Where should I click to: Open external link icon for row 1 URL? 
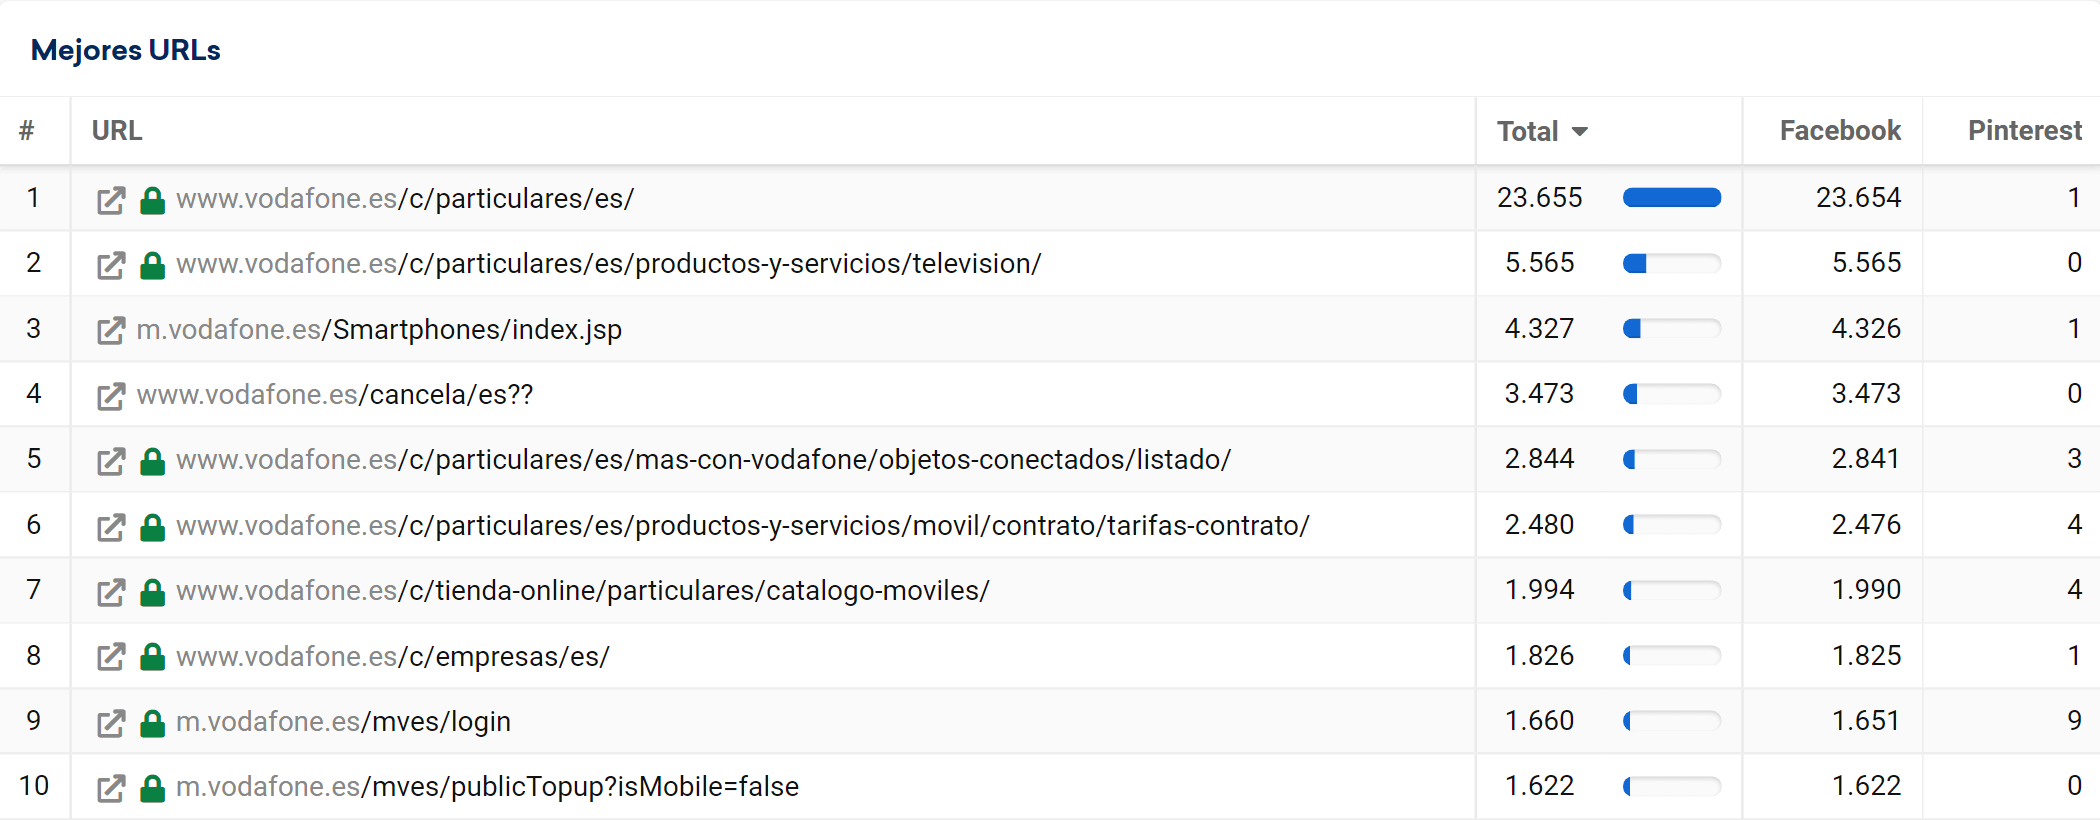[x=110, y=200]
